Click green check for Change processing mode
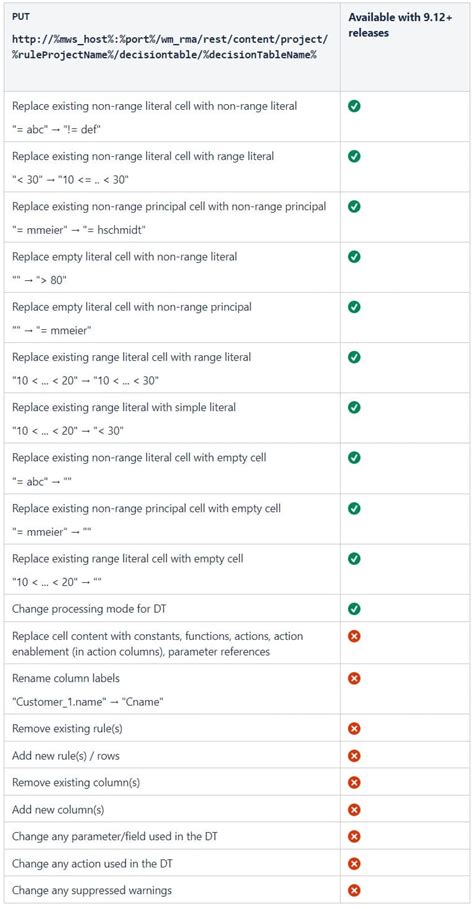474x909 pixels. pos(354,609)
